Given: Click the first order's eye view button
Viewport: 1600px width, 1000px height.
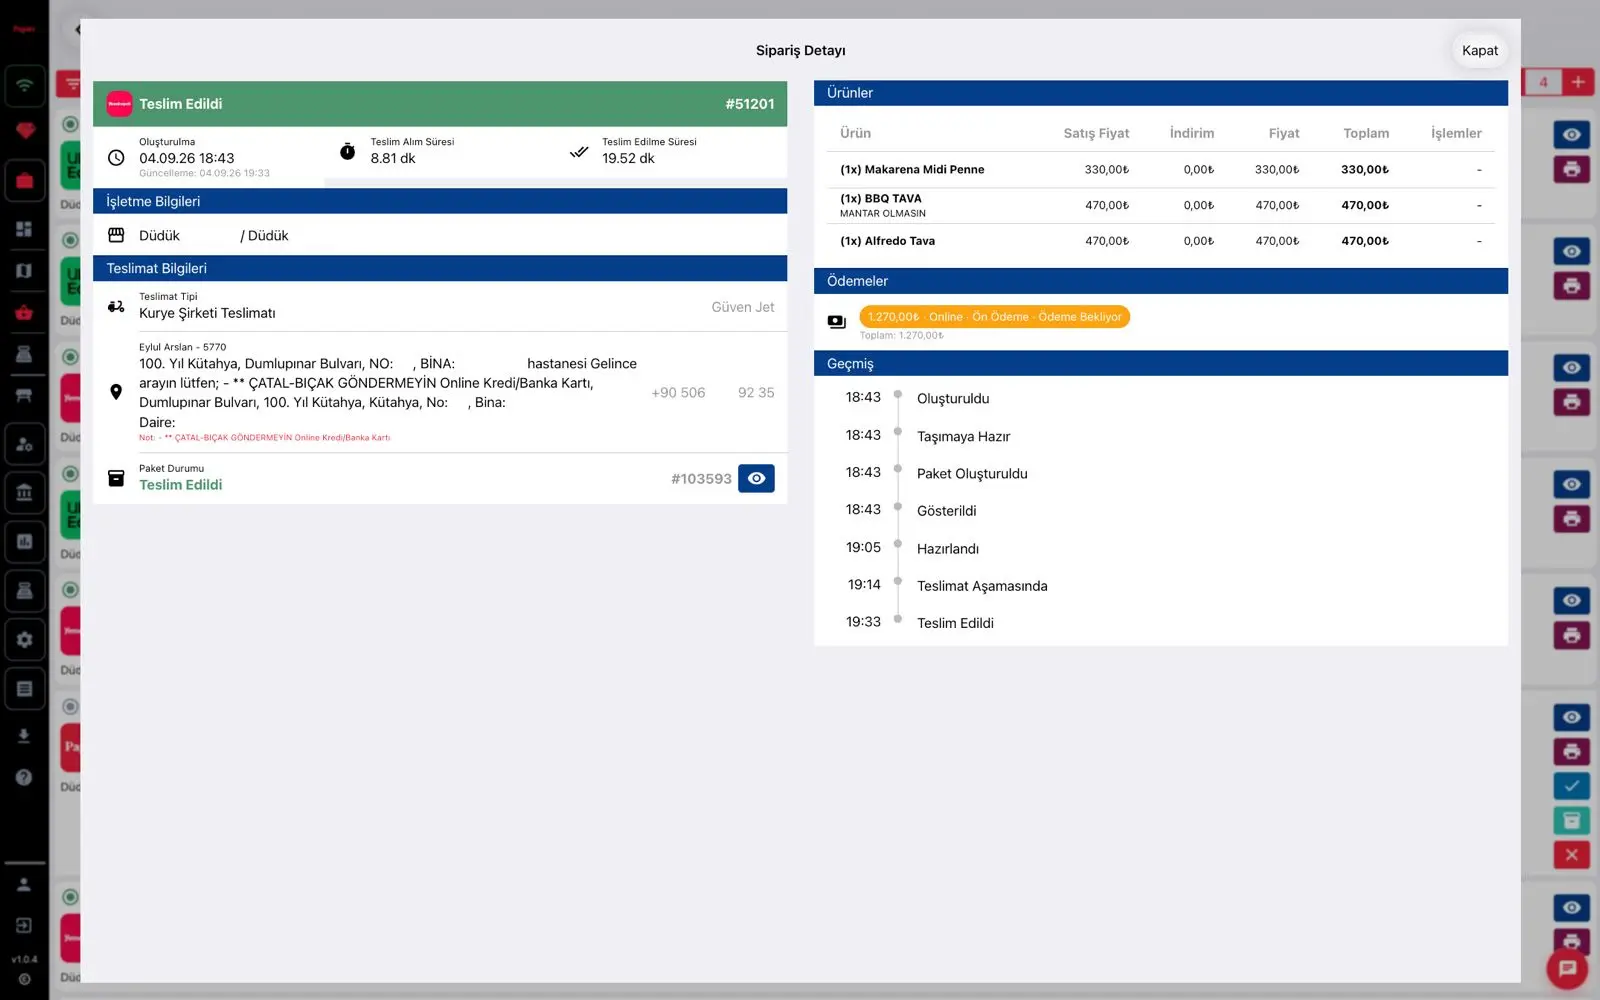Looking at the screenshot, I should coord(1571,134).
